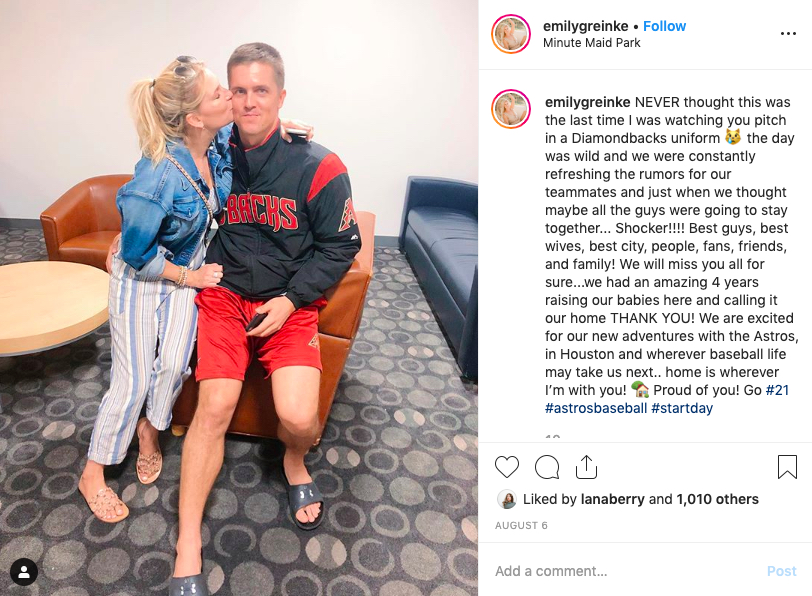Open comments via speech bubble icon
Image resolution: width=812 pixels, height=596 pixels.
(x=547, y=468)
